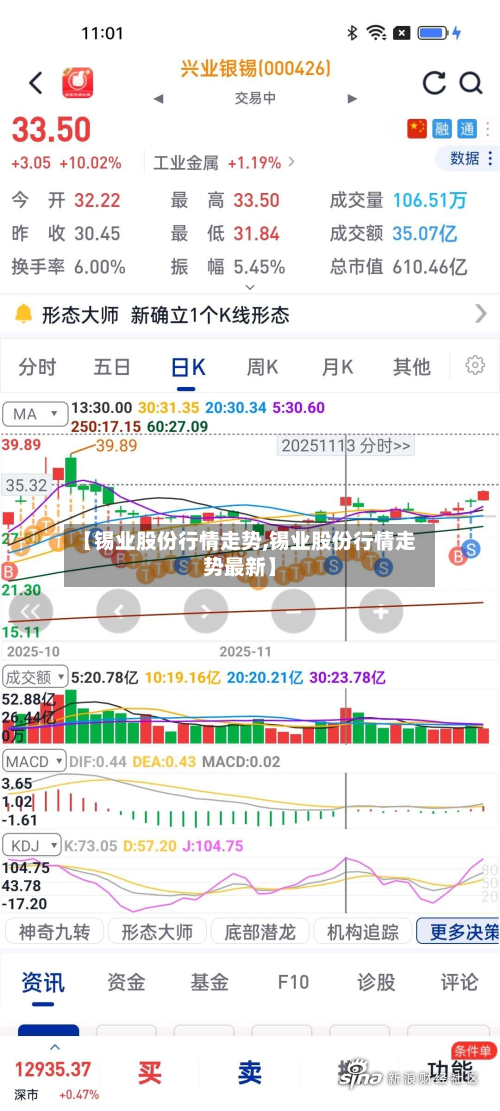500x1111 pixels.
Task: Tap the China flag market icon
Action: pyautogui.click(x=417, y=128)
